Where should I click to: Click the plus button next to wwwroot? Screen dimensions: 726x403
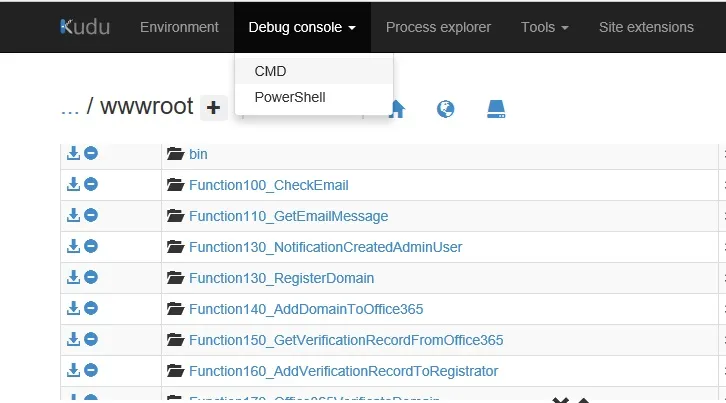213,108
